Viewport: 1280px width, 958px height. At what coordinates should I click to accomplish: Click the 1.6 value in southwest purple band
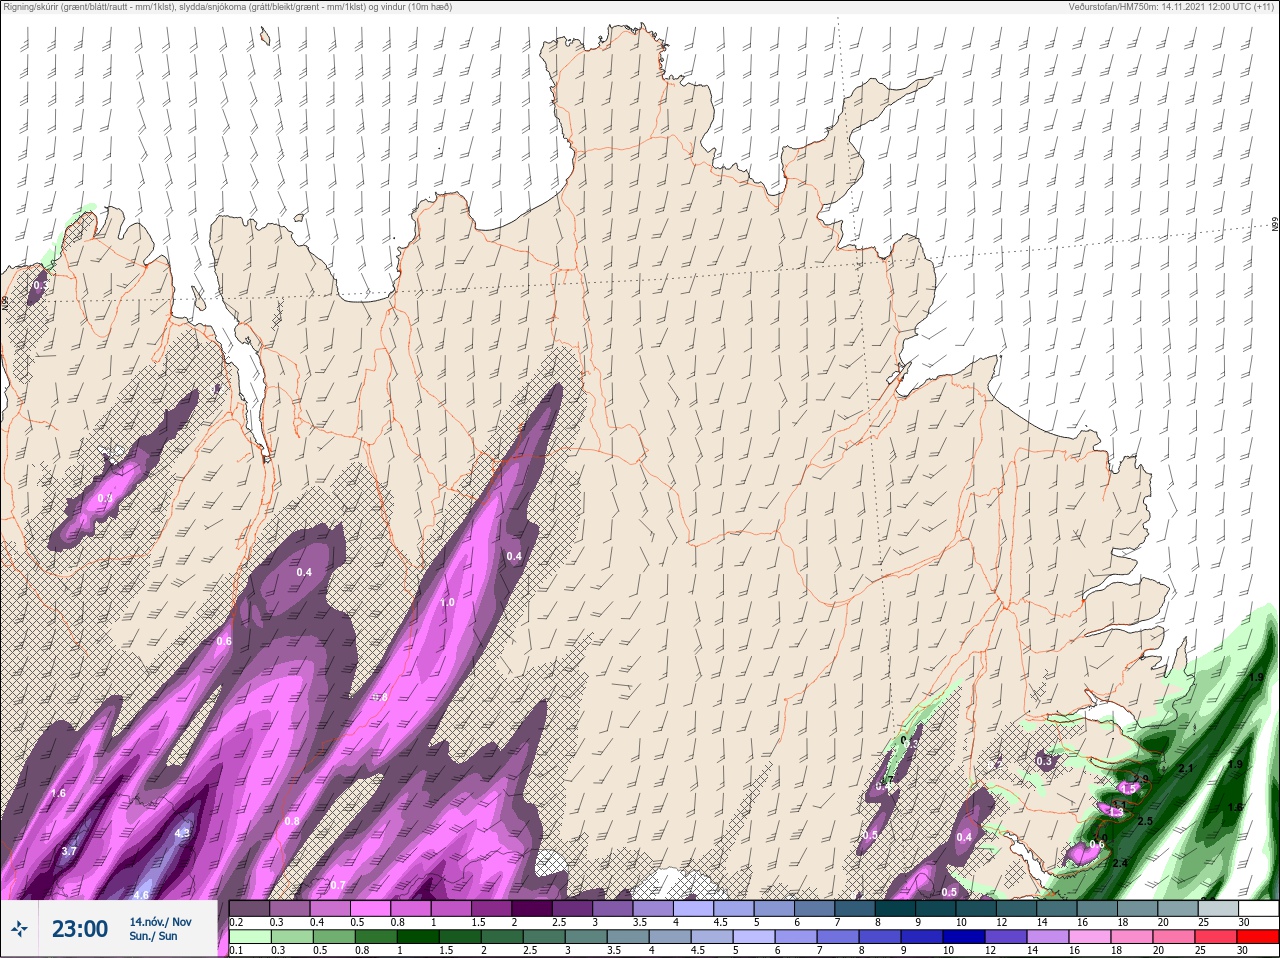click(58, 793)
